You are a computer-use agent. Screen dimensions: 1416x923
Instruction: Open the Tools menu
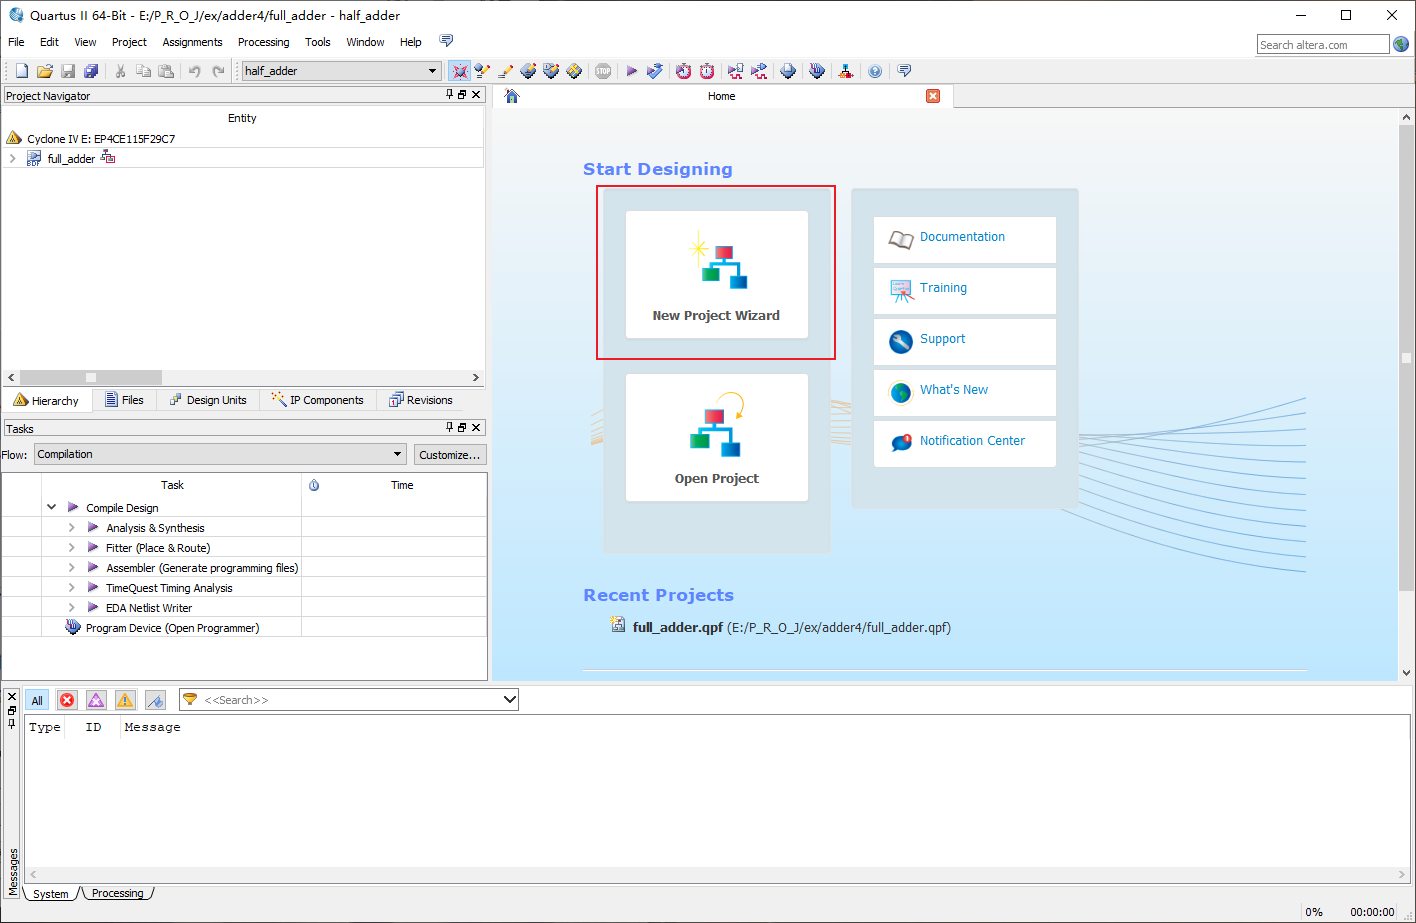coord(318,42)
